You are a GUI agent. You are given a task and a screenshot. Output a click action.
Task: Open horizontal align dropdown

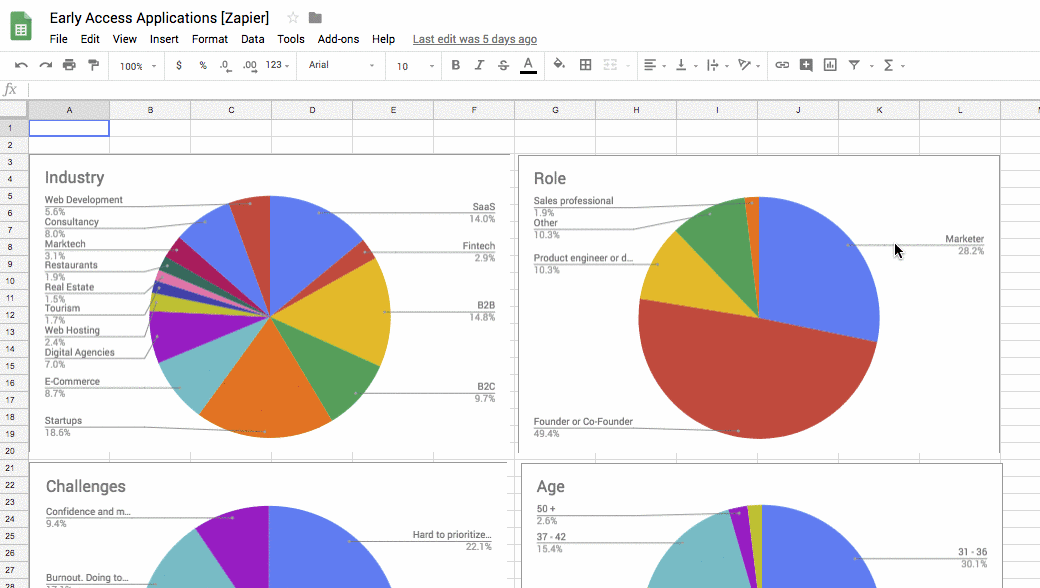(654, 65)
